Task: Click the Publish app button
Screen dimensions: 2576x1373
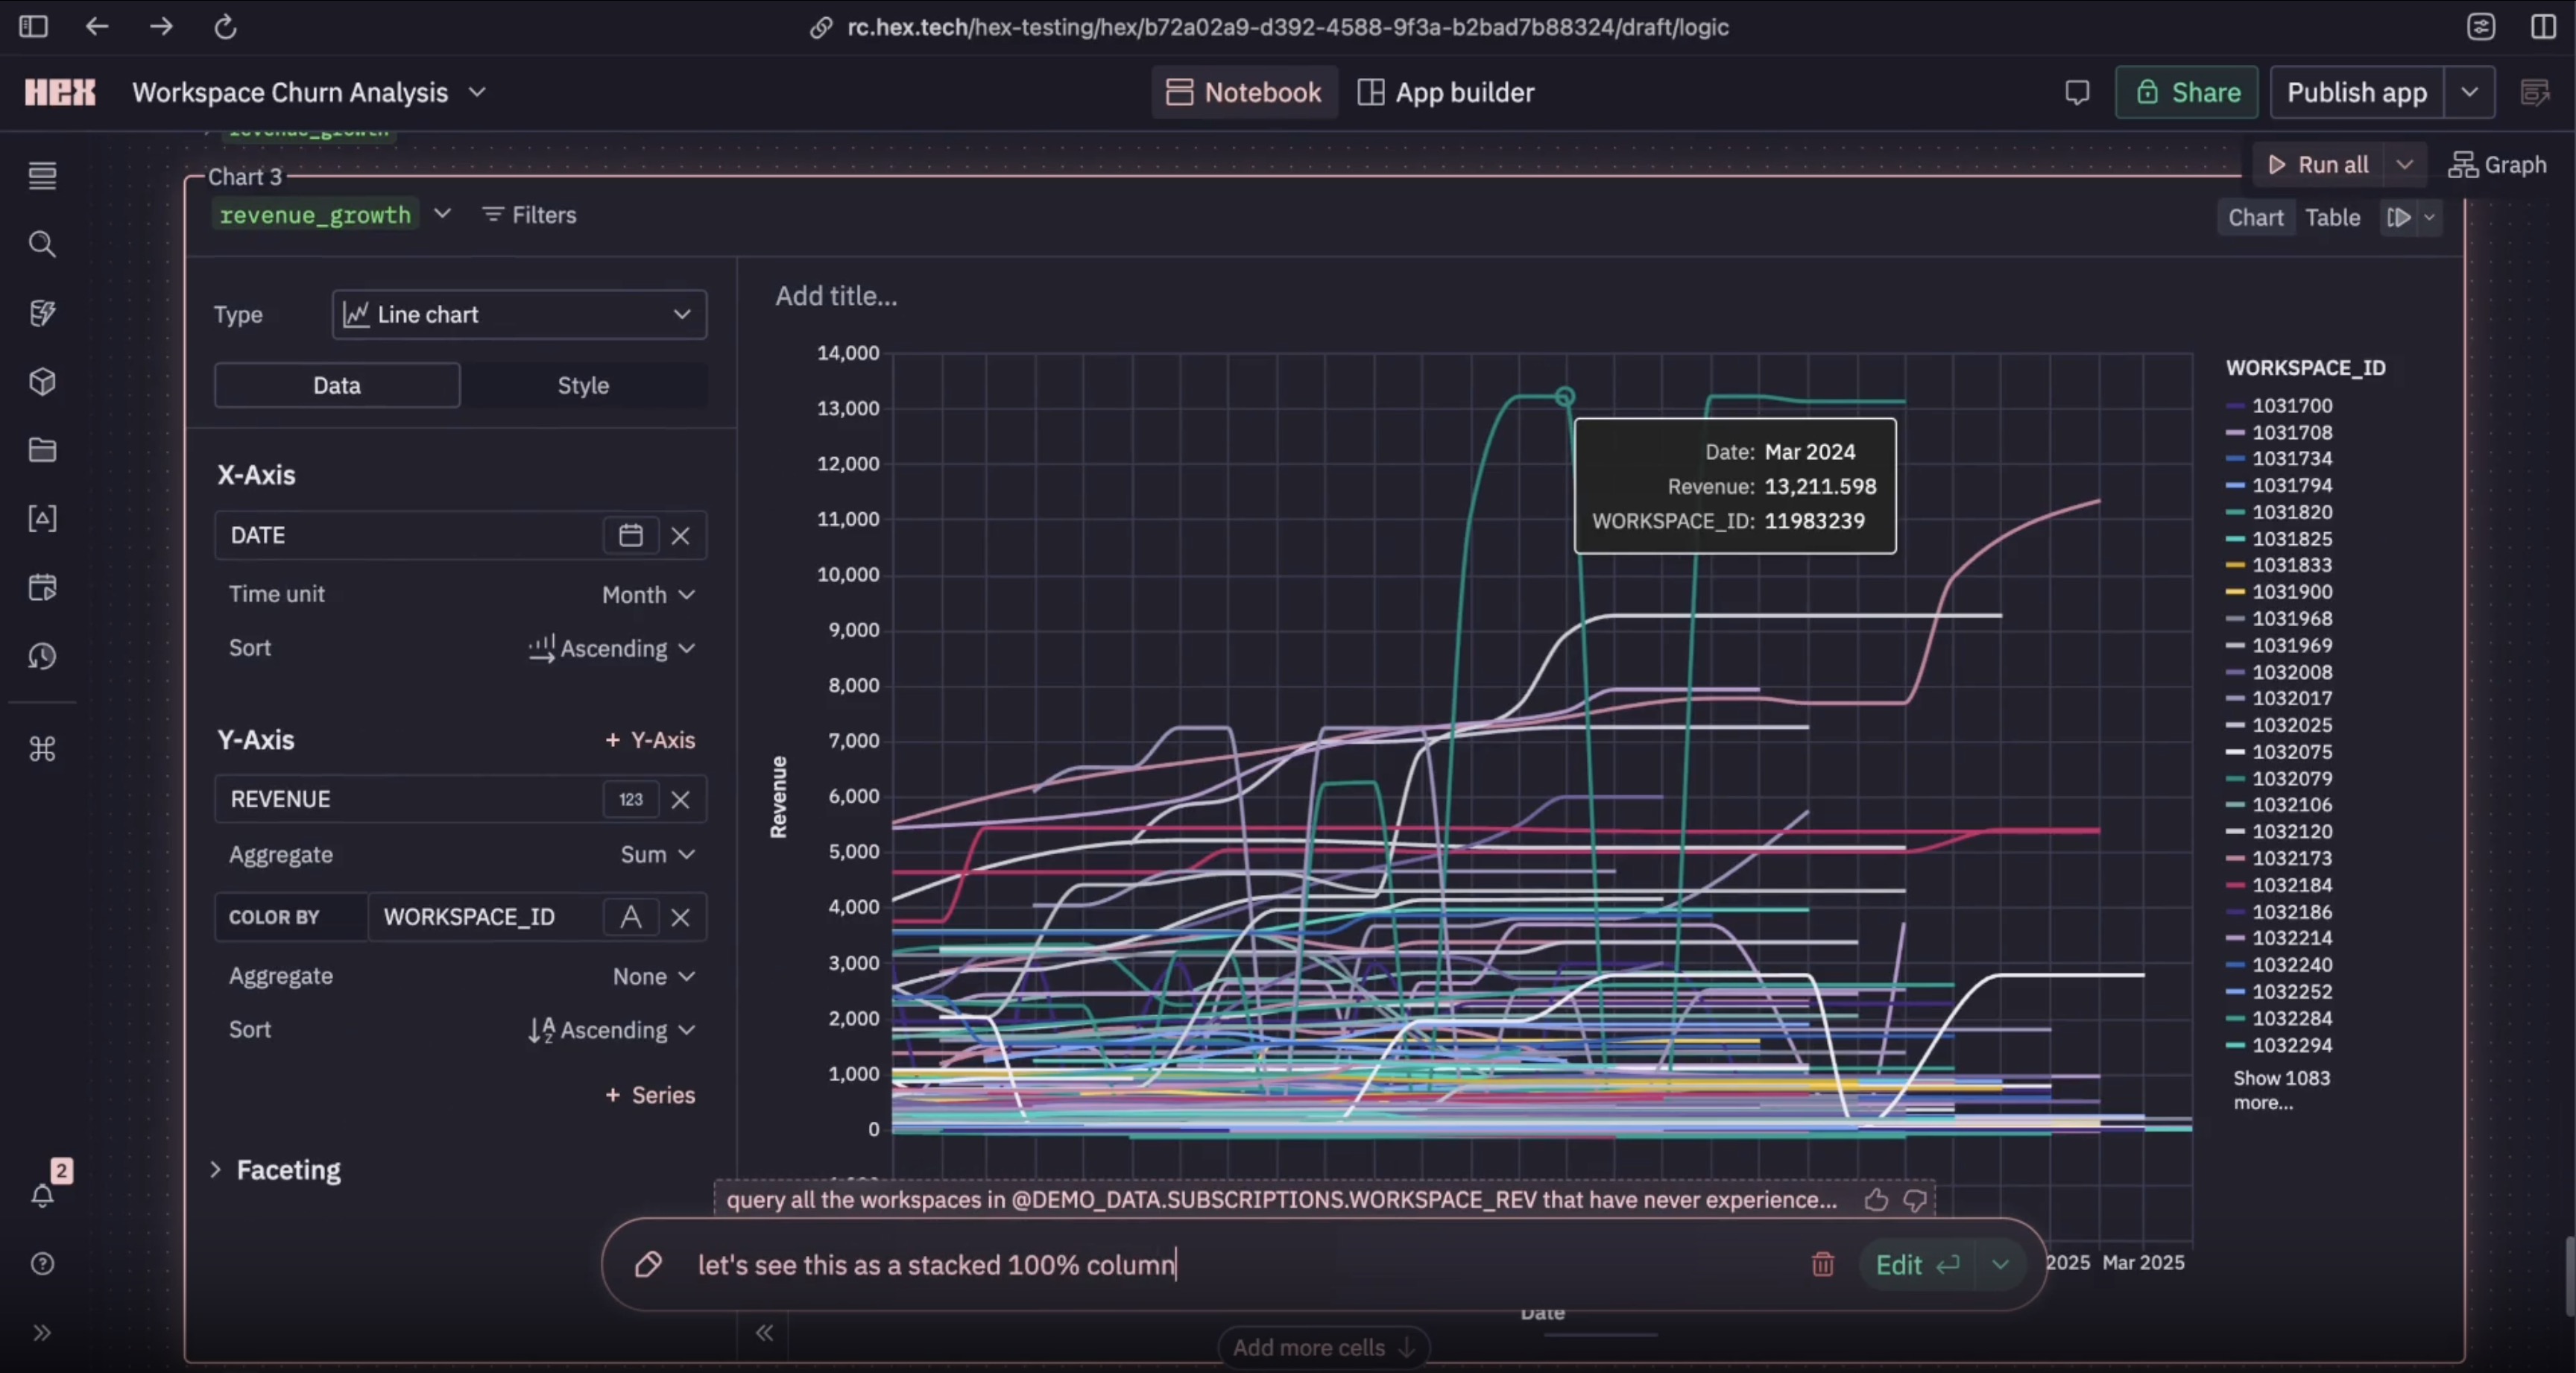Action: [x=2355, y=92]
